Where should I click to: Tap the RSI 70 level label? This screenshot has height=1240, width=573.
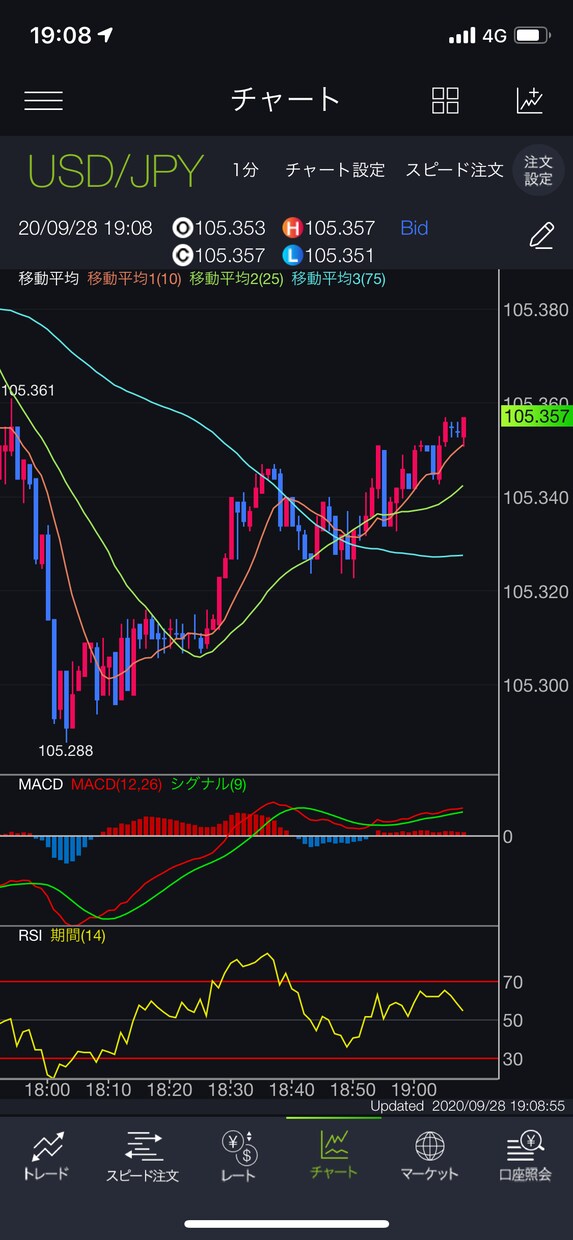[513, 982]
